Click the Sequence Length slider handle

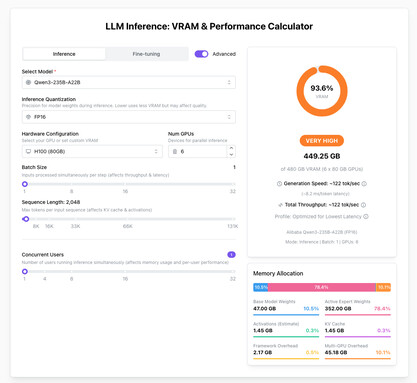(x=26, y=219)
